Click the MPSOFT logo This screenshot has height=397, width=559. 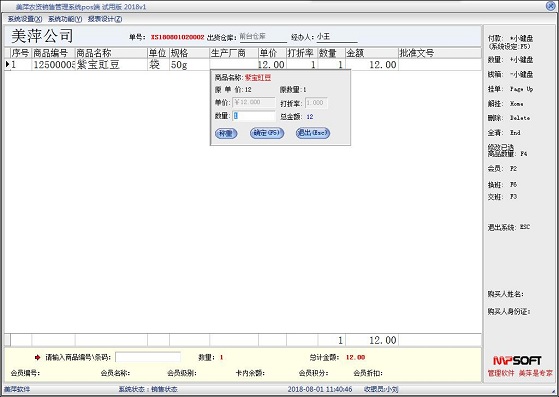pos(517,361)
